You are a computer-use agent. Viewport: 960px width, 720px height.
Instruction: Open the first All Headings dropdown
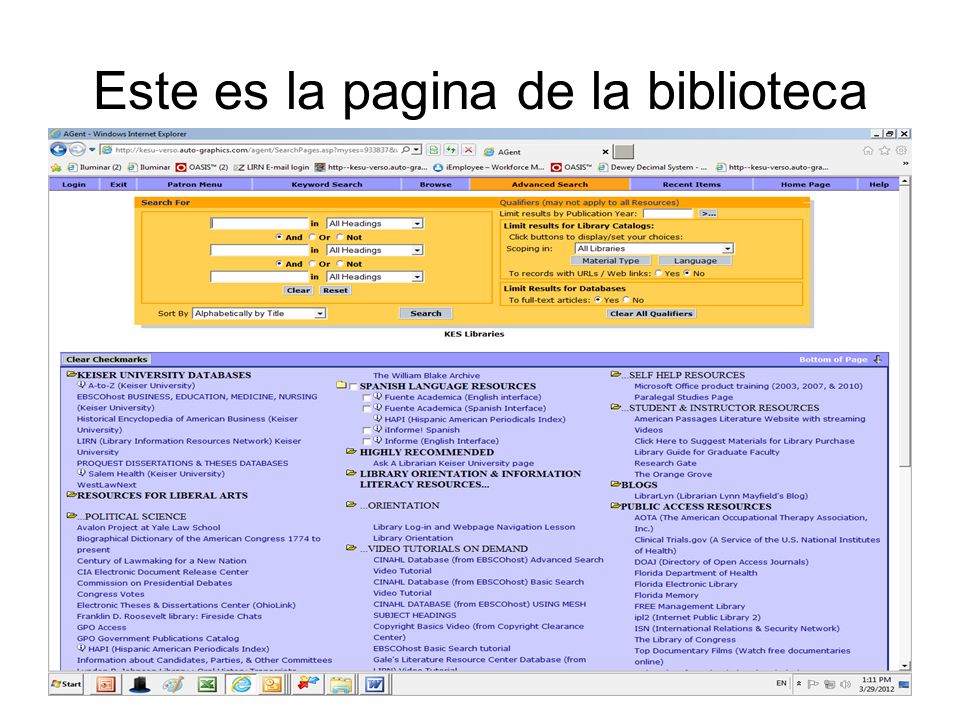pyautogui.click(x=375, y=224)
